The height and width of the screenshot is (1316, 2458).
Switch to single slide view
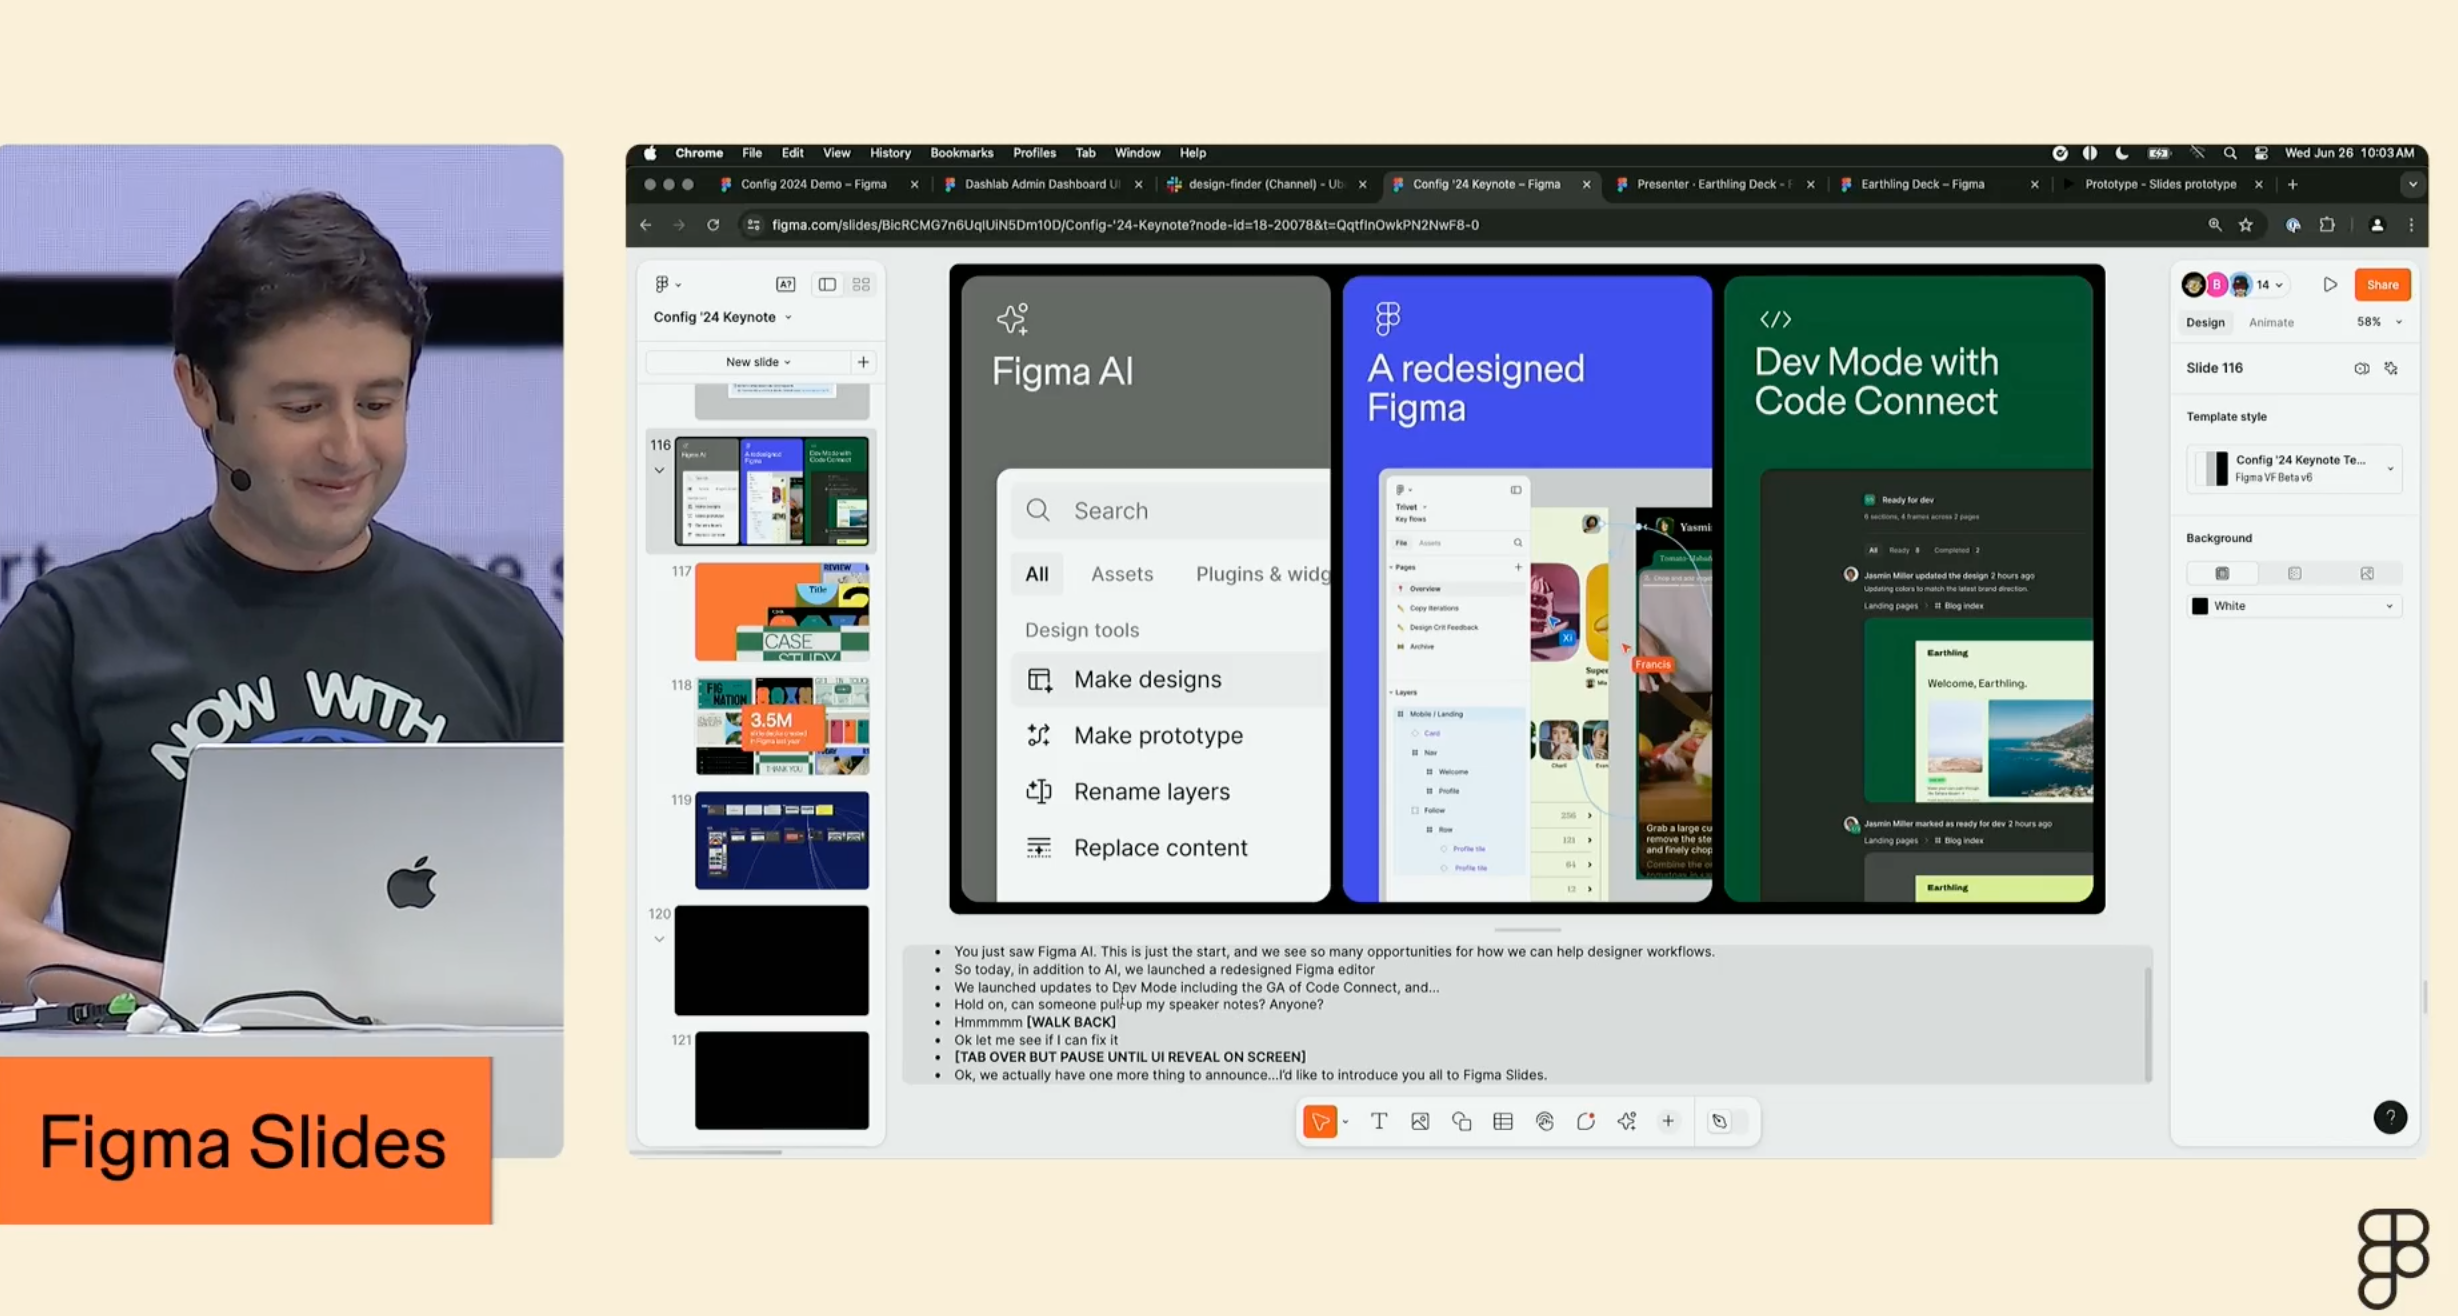[827, 285]
